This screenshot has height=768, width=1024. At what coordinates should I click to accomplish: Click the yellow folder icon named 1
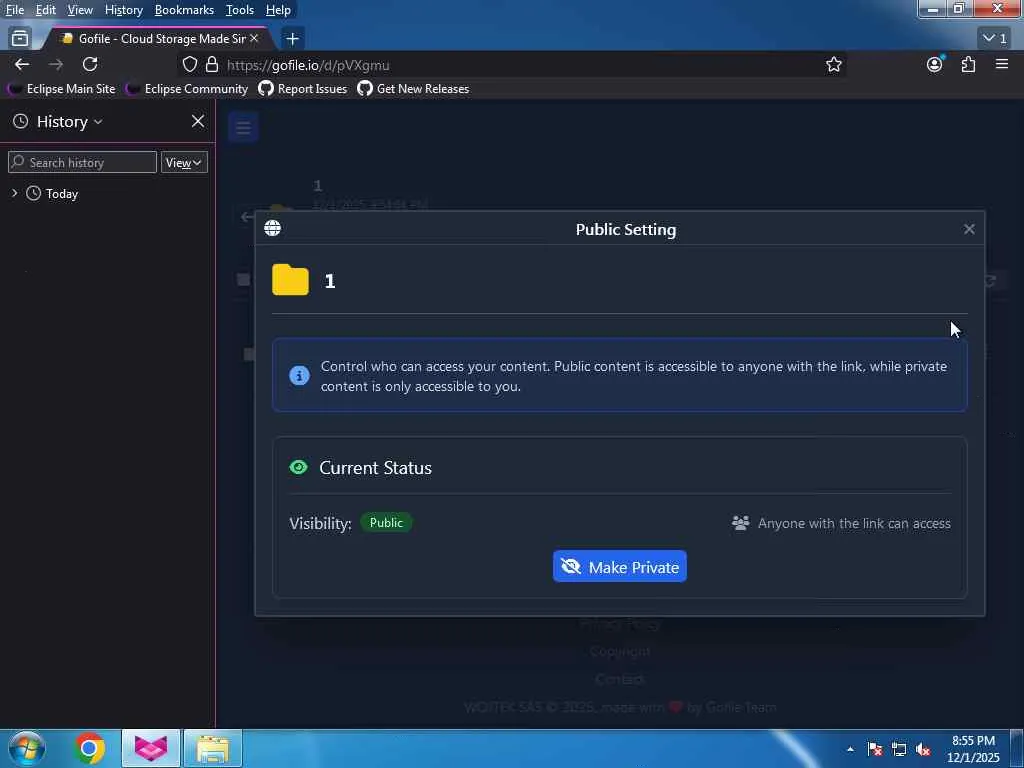point(290,280)
